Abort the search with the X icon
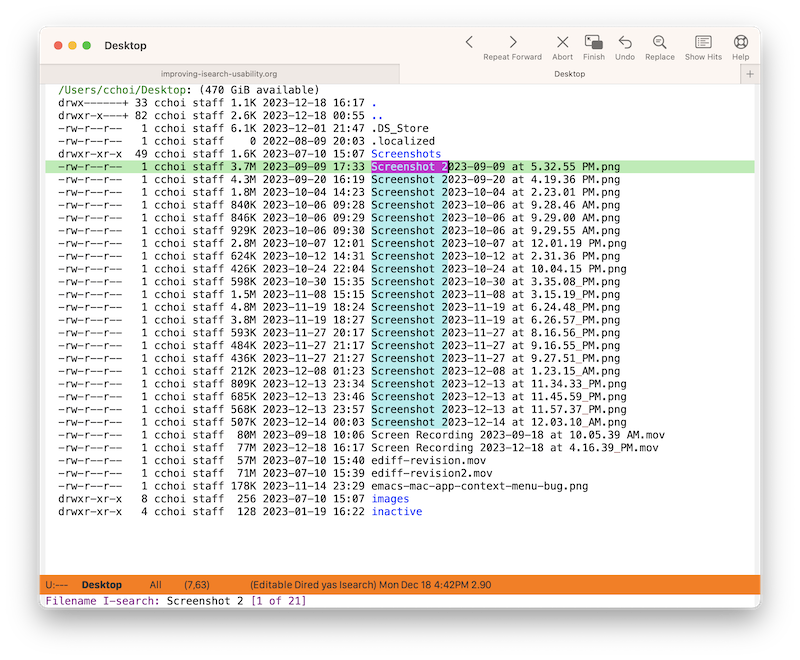 pyautogui.click(x=562, y=42)
